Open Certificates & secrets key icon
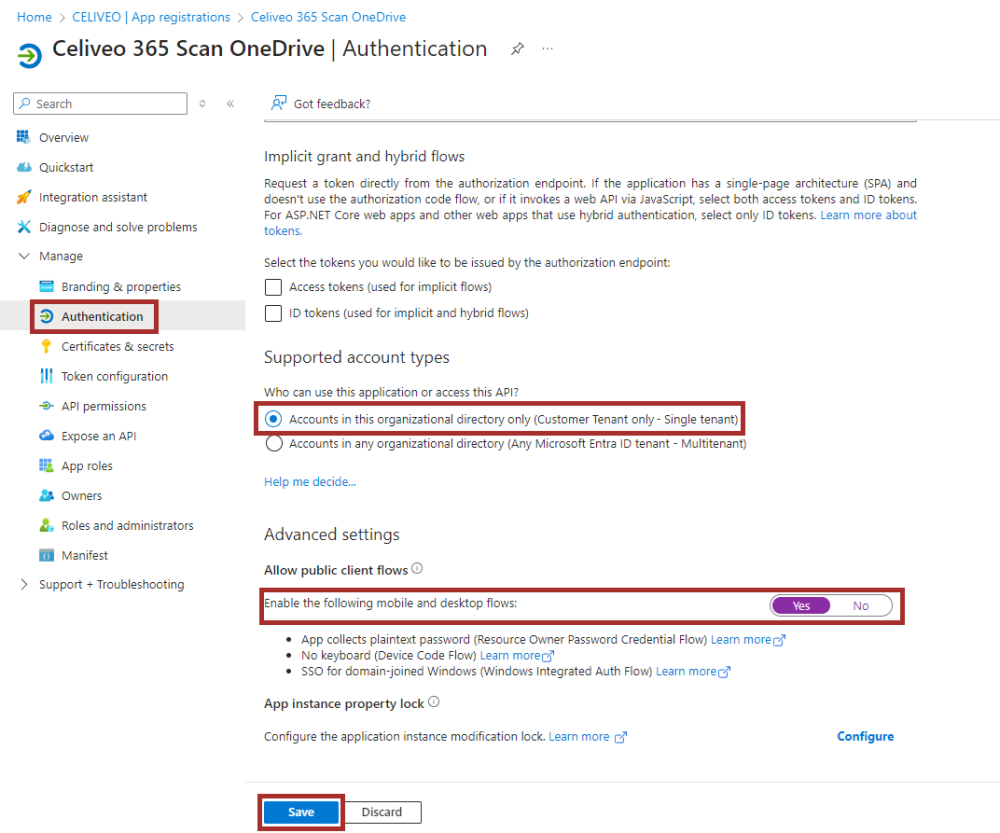This screenshot has height=833, width=1000. [x=45, y=347]
